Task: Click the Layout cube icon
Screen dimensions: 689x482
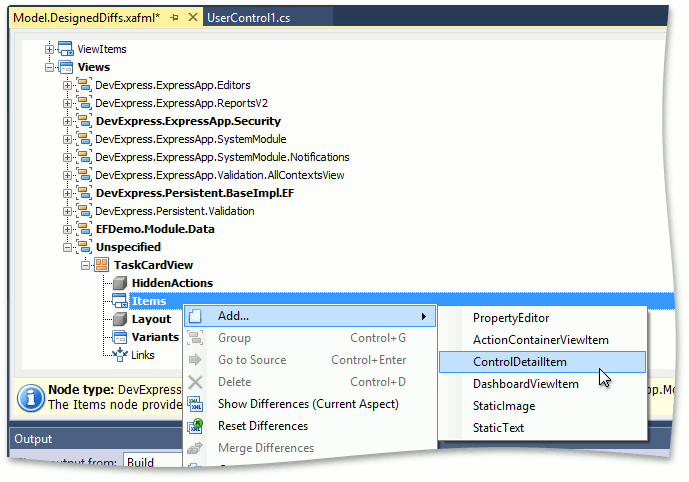Action: coord(120,319)
